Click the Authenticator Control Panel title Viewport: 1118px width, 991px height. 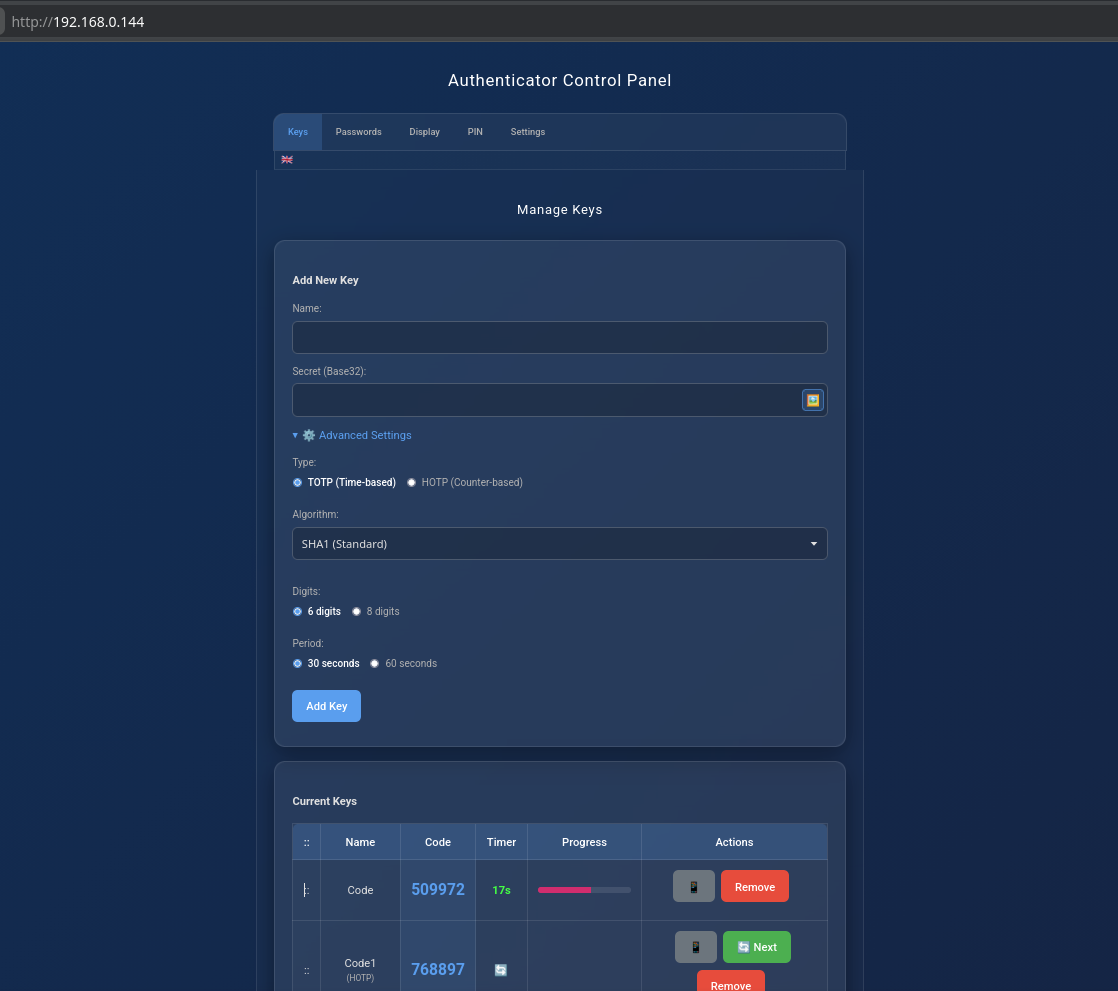click(x=559, y=81)
